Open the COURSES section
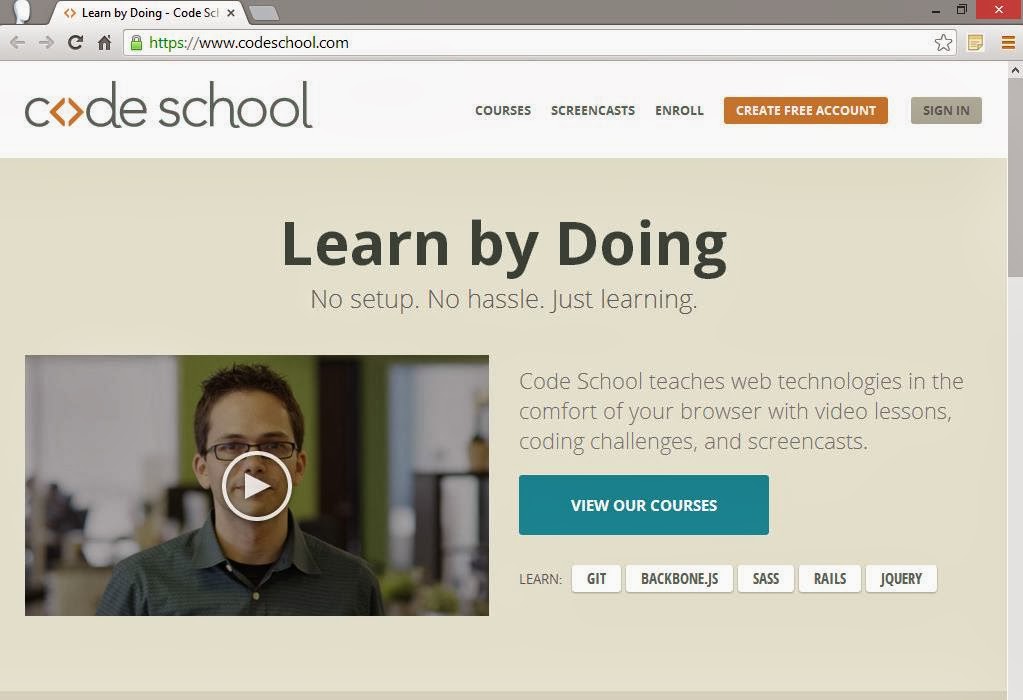Viewport: 1023px width, 700px height. point(502,110)
